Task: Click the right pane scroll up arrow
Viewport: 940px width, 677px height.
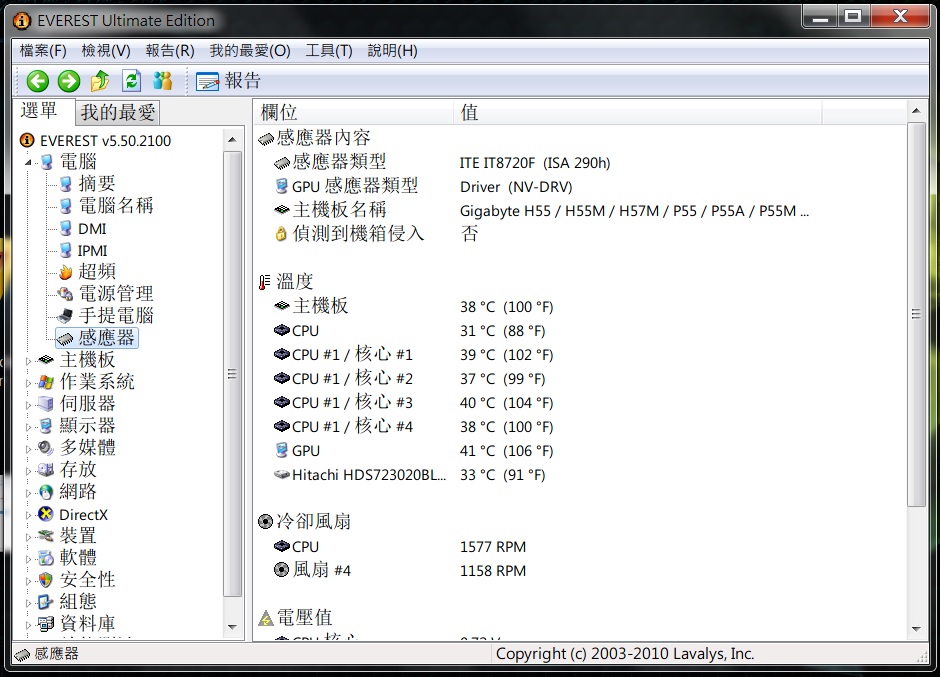Action: click(916, 111)
